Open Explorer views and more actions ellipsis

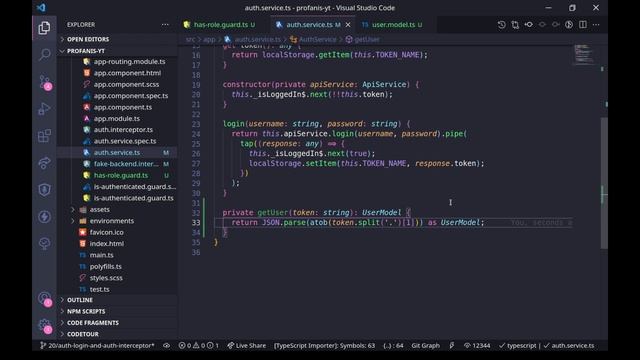pos(165,24)
